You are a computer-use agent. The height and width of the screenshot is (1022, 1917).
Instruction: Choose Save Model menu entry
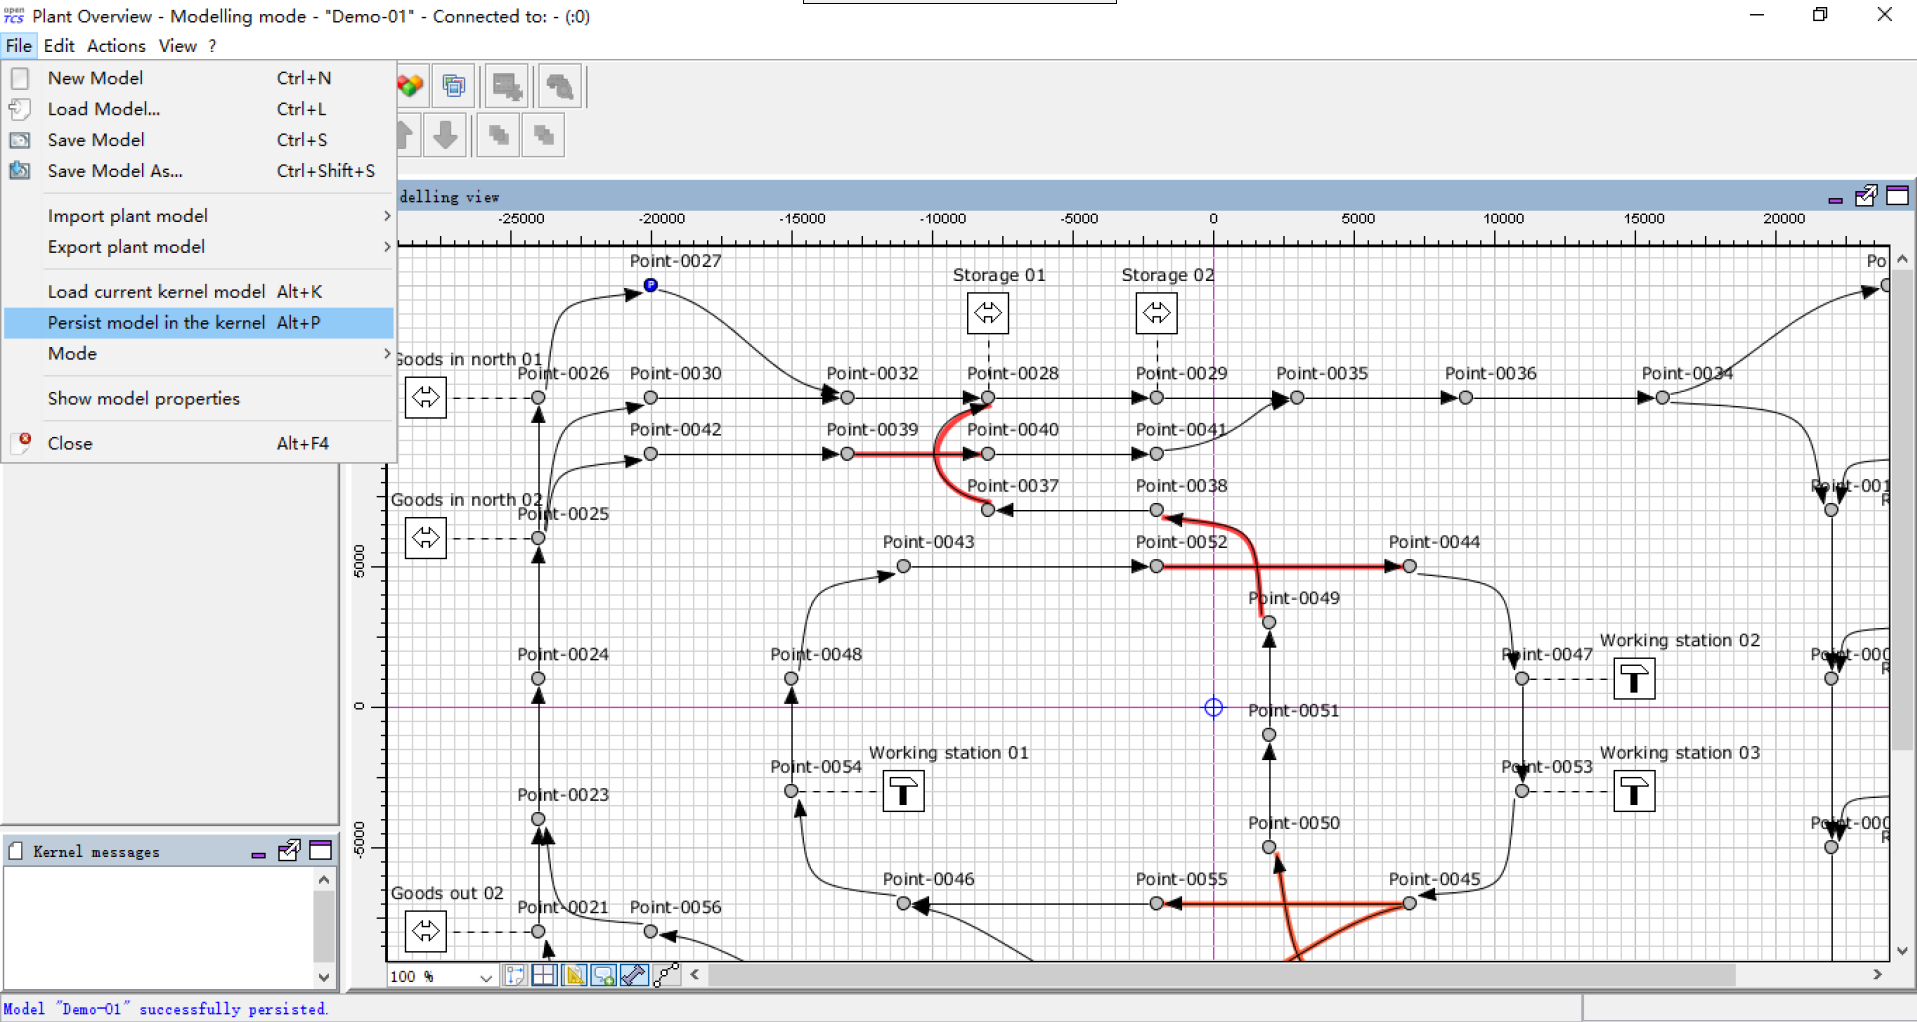click(x=199, y=140)
